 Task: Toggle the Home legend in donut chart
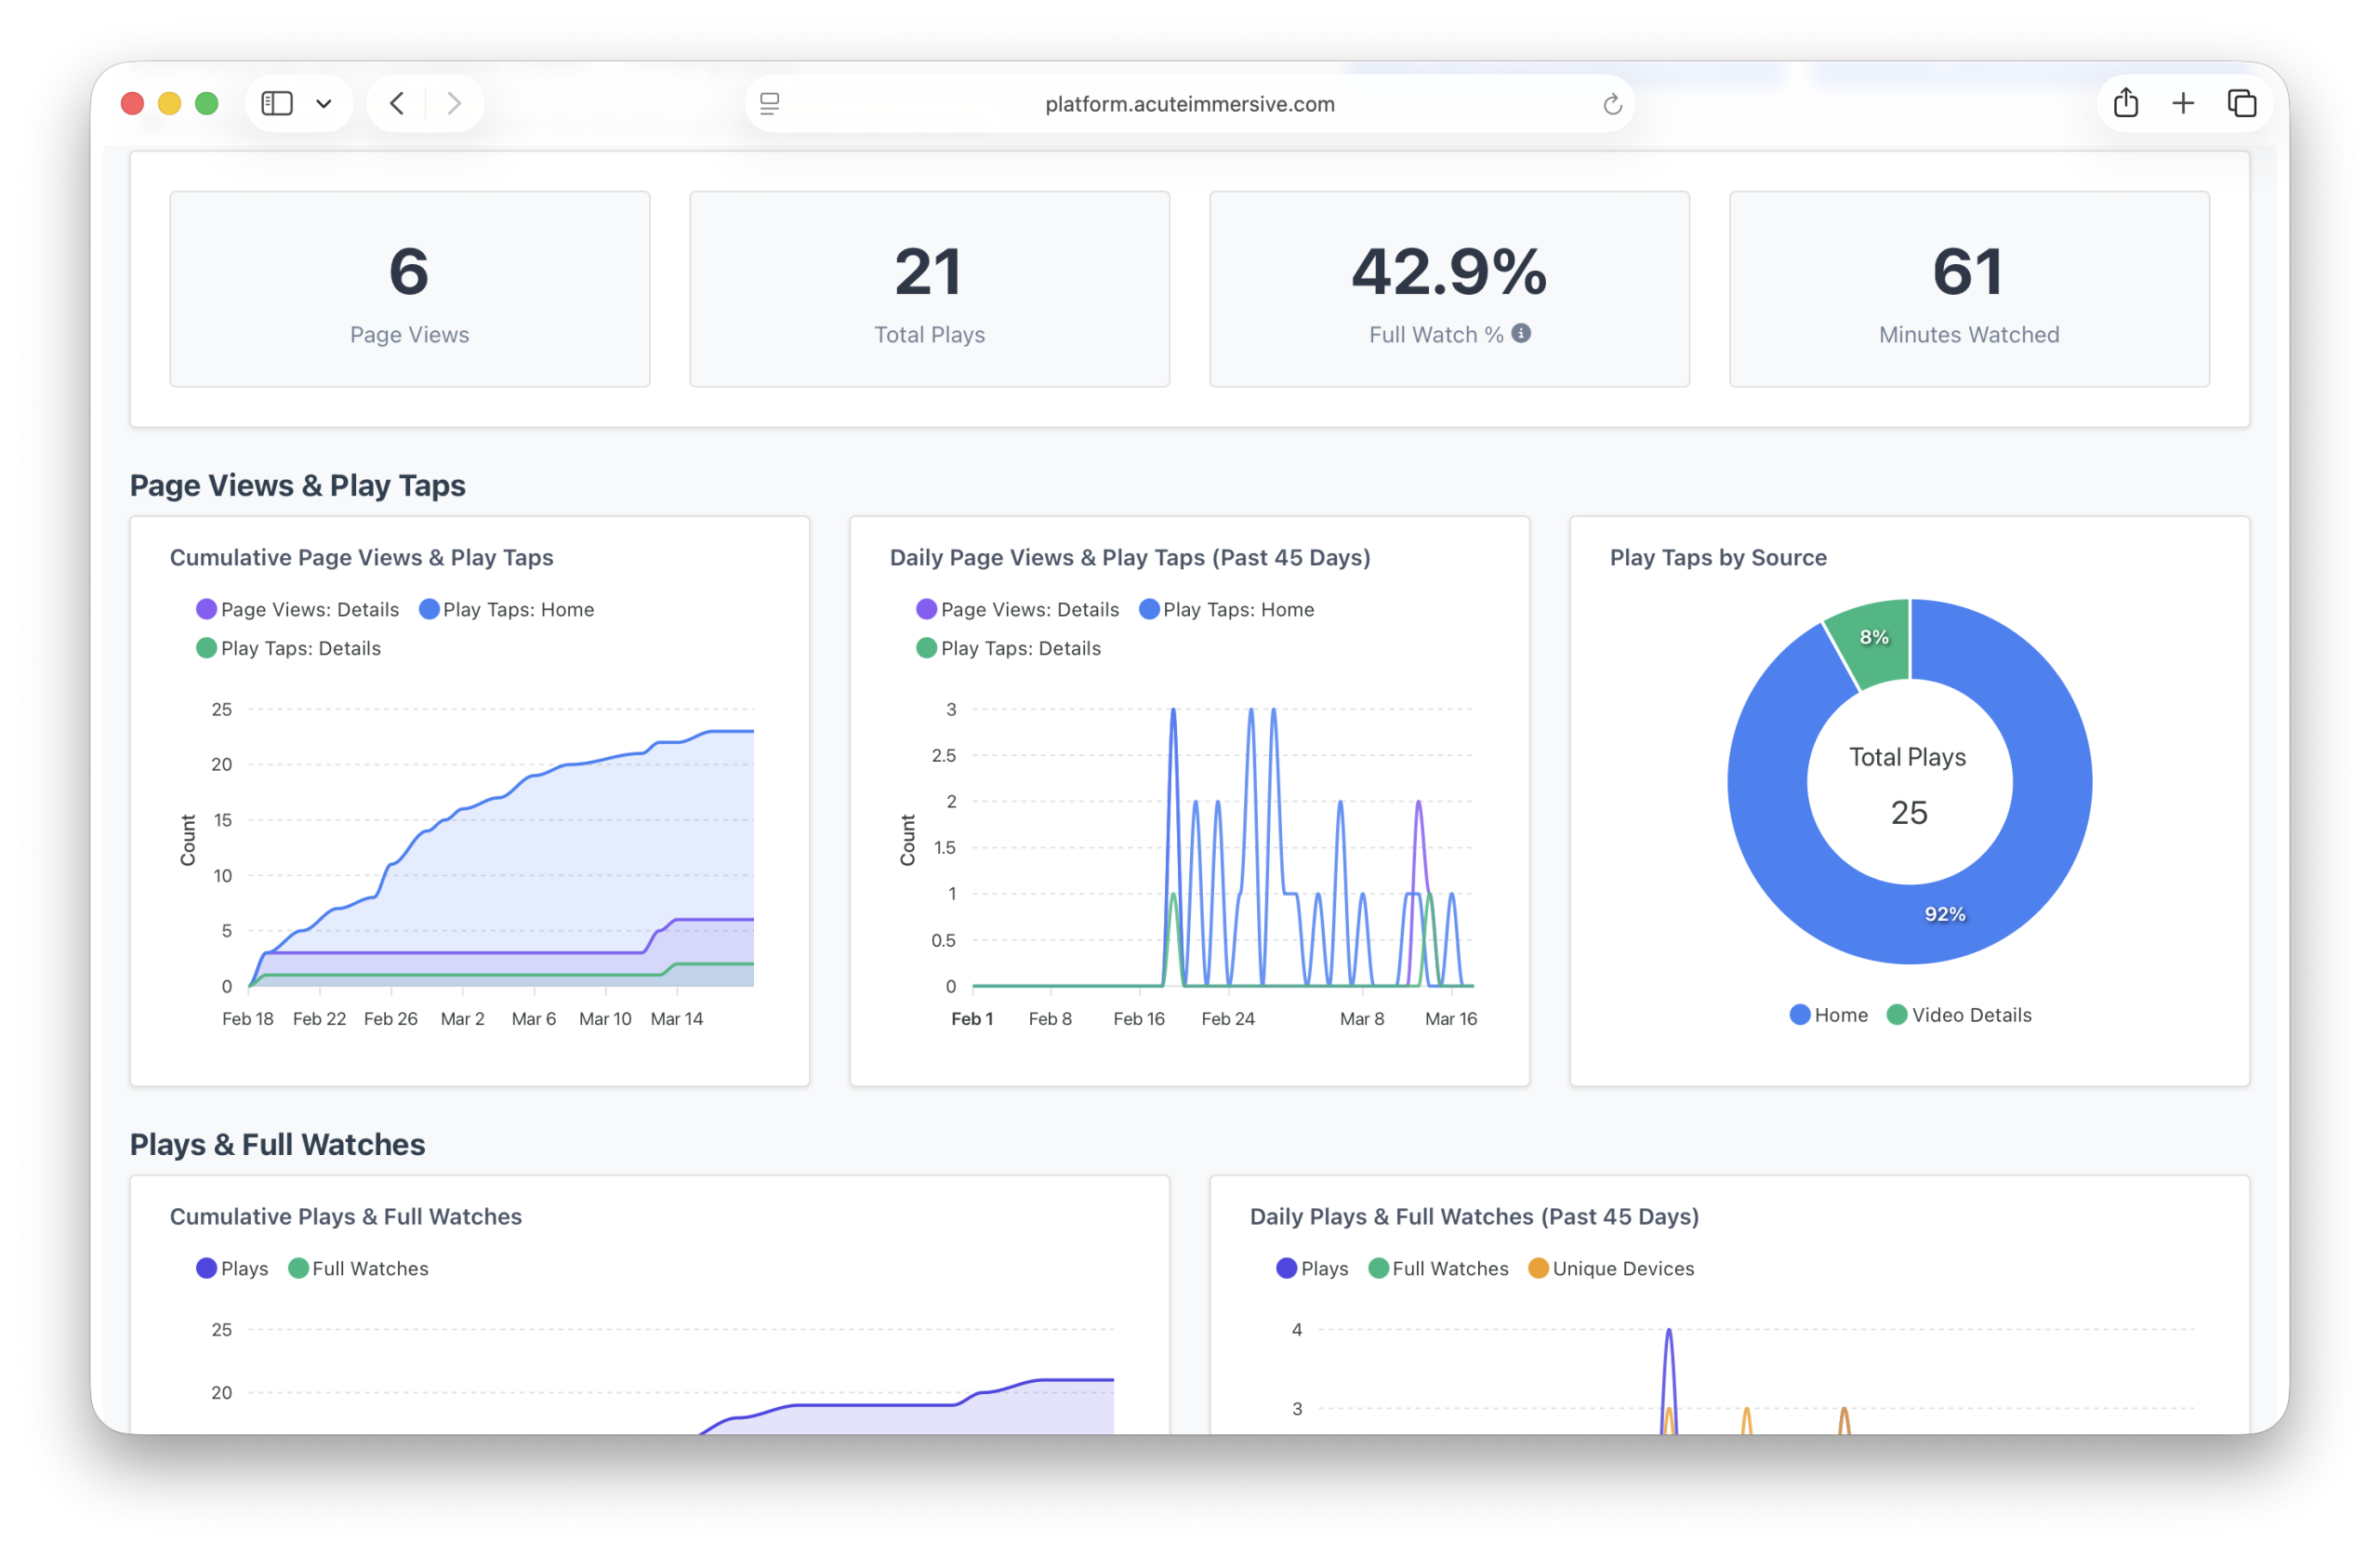click(x=1828, y=1014)
